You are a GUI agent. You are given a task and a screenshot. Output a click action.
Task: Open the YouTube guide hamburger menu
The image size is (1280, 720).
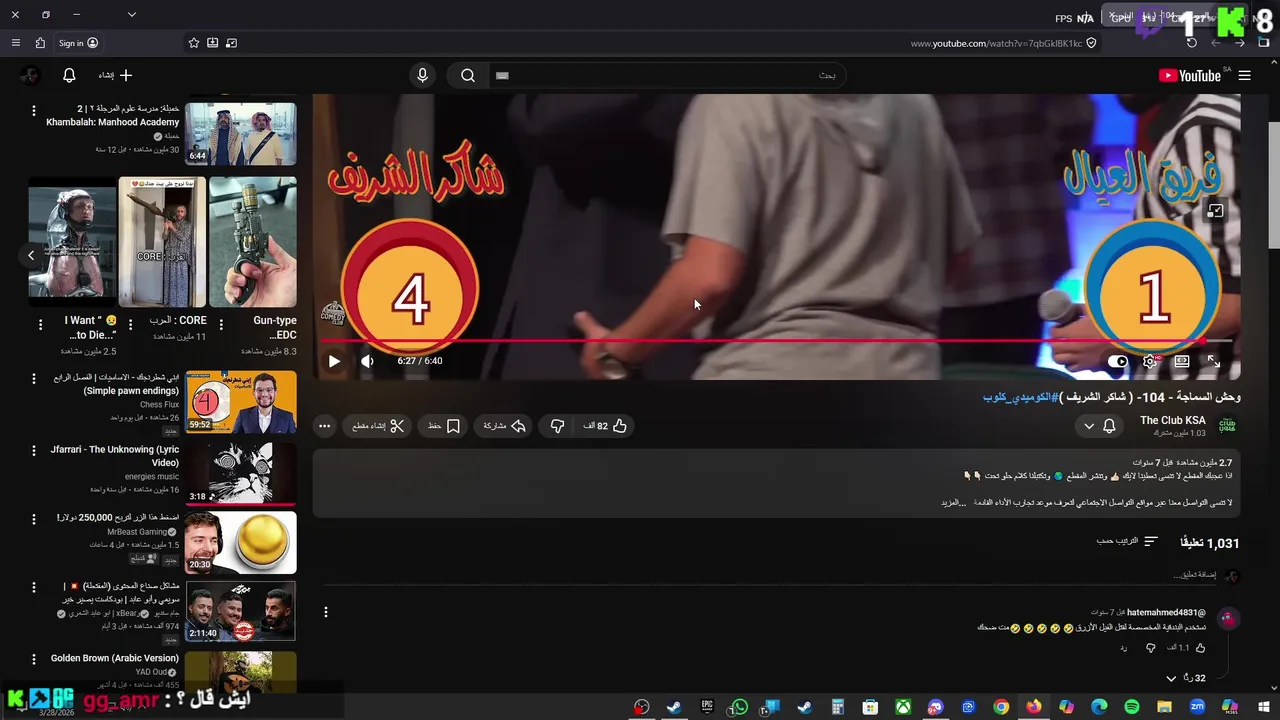pos(1244,76)
